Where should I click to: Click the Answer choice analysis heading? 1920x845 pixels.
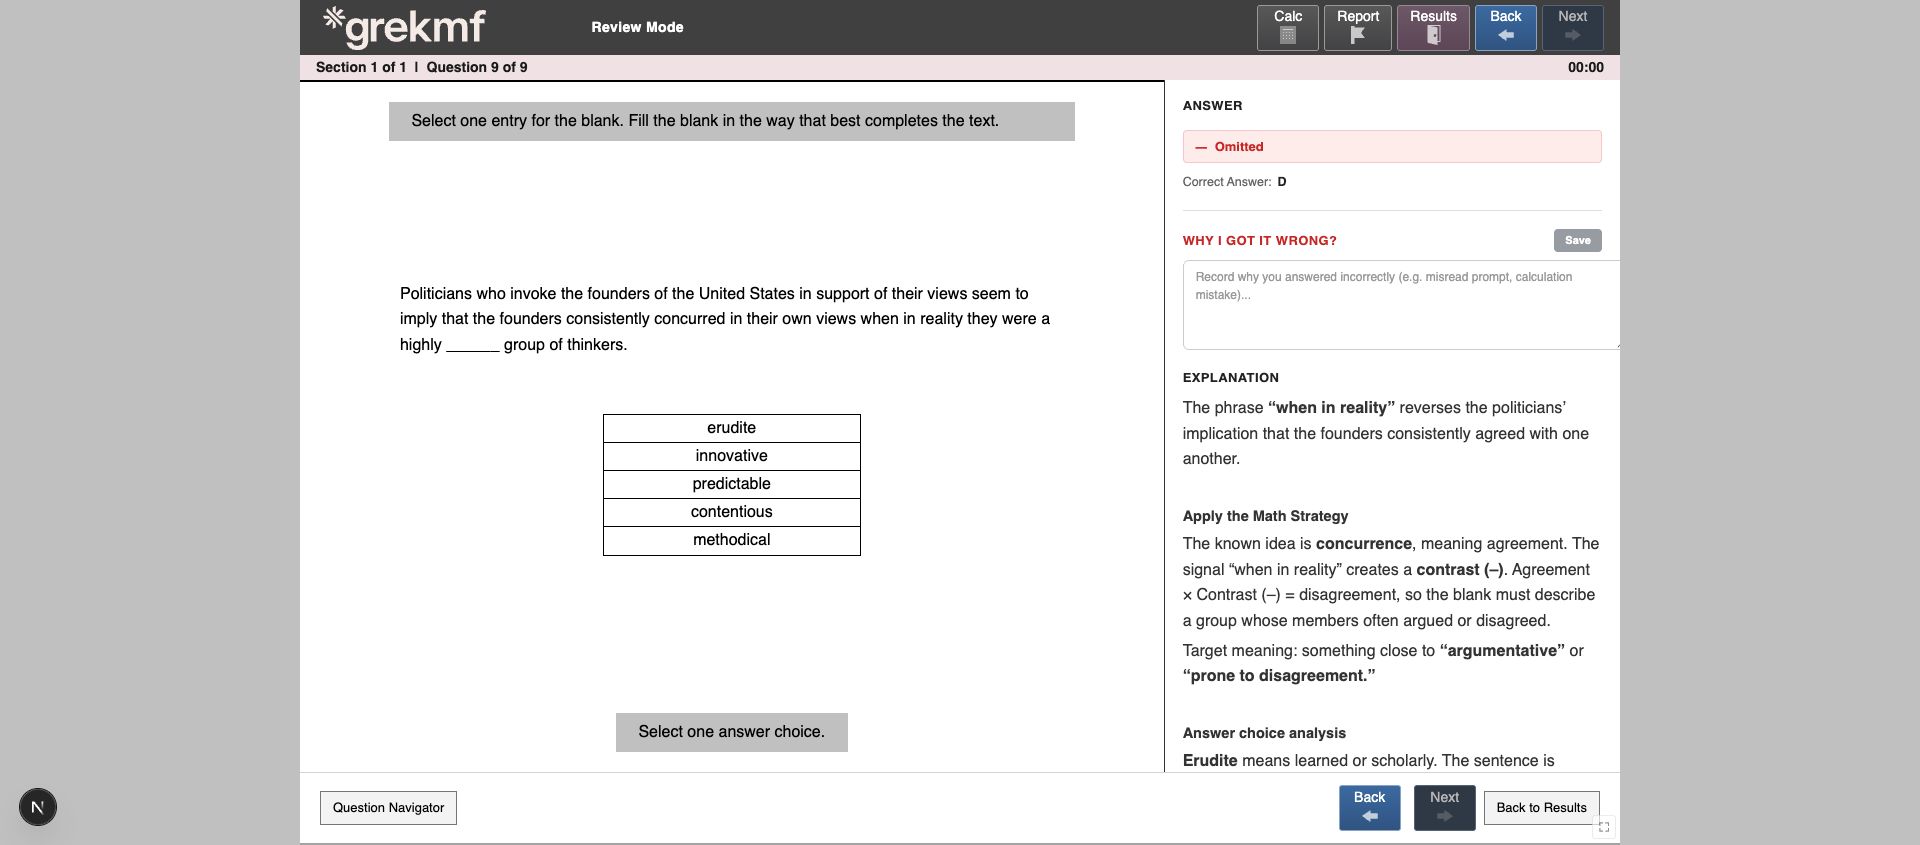[x=1264, y=733]
